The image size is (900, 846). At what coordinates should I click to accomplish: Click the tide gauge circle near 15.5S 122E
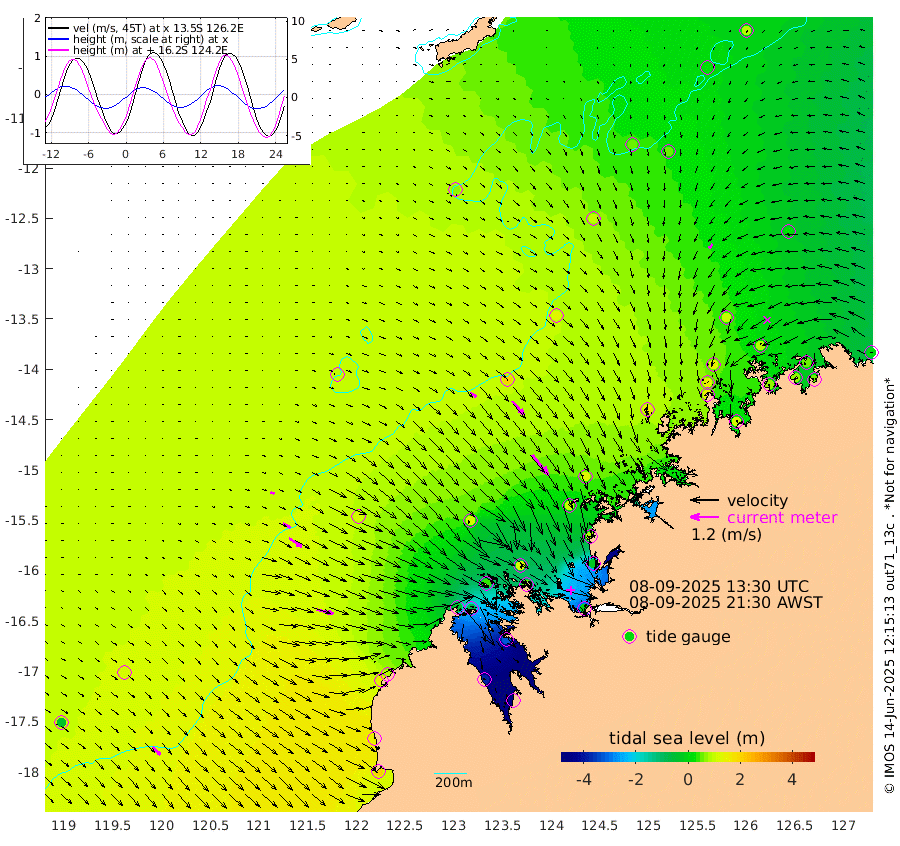(359, 517)
